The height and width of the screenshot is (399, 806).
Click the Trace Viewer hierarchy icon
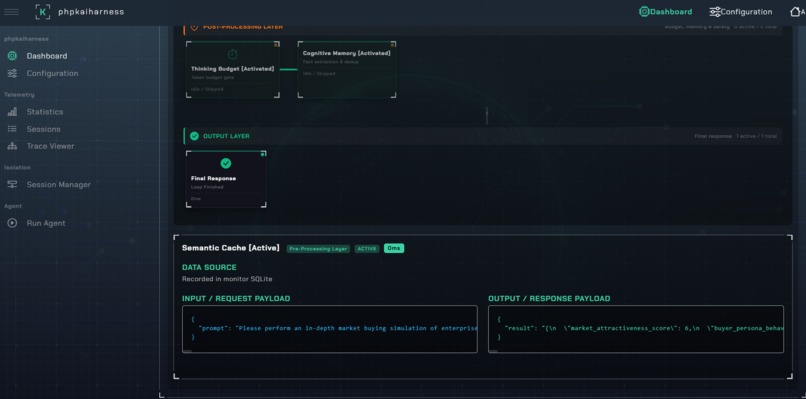12,146
